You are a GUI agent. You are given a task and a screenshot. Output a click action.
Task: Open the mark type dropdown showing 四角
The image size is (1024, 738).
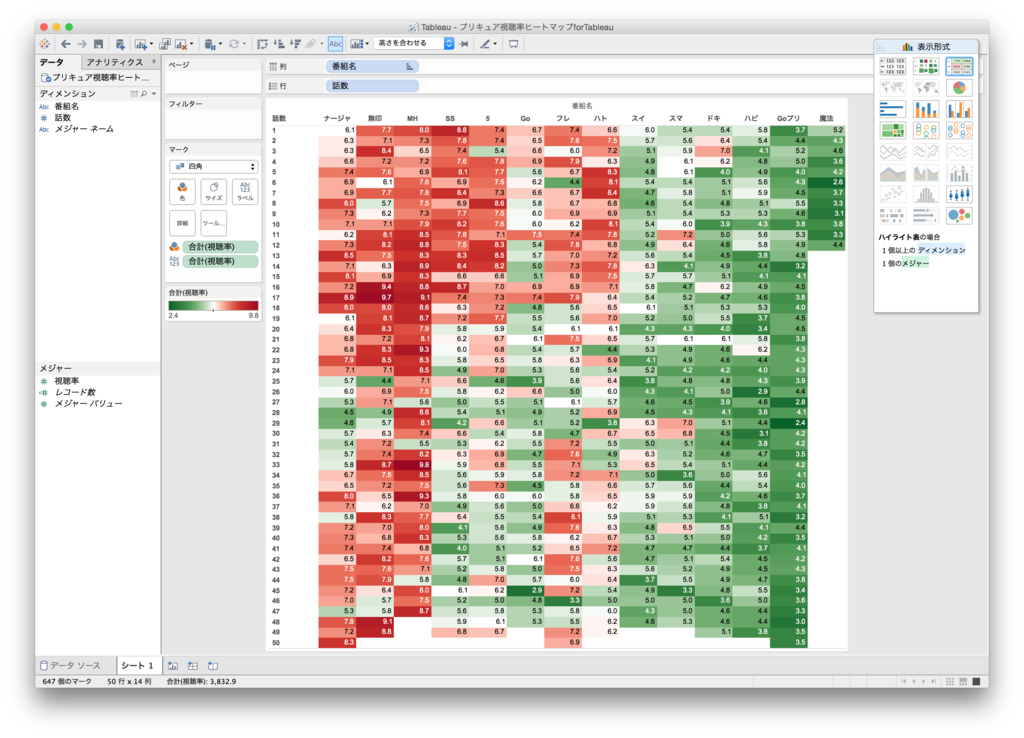click(214, 167)
